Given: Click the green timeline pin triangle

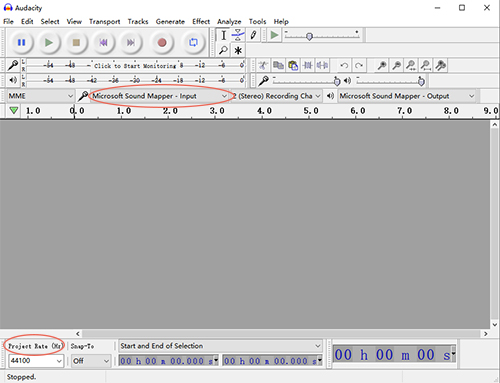Looking at the screenshot, I should tap(14, 110).
